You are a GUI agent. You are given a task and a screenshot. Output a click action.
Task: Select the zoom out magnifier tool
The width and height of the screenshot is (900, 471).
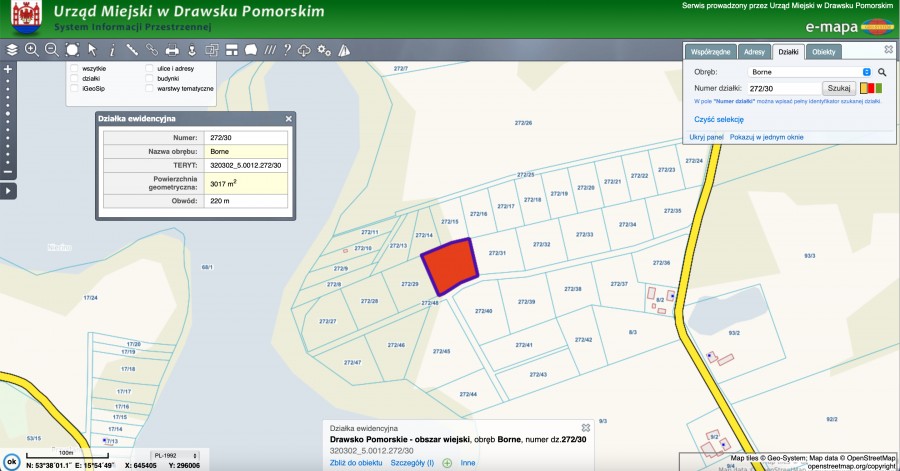(52, 49)
